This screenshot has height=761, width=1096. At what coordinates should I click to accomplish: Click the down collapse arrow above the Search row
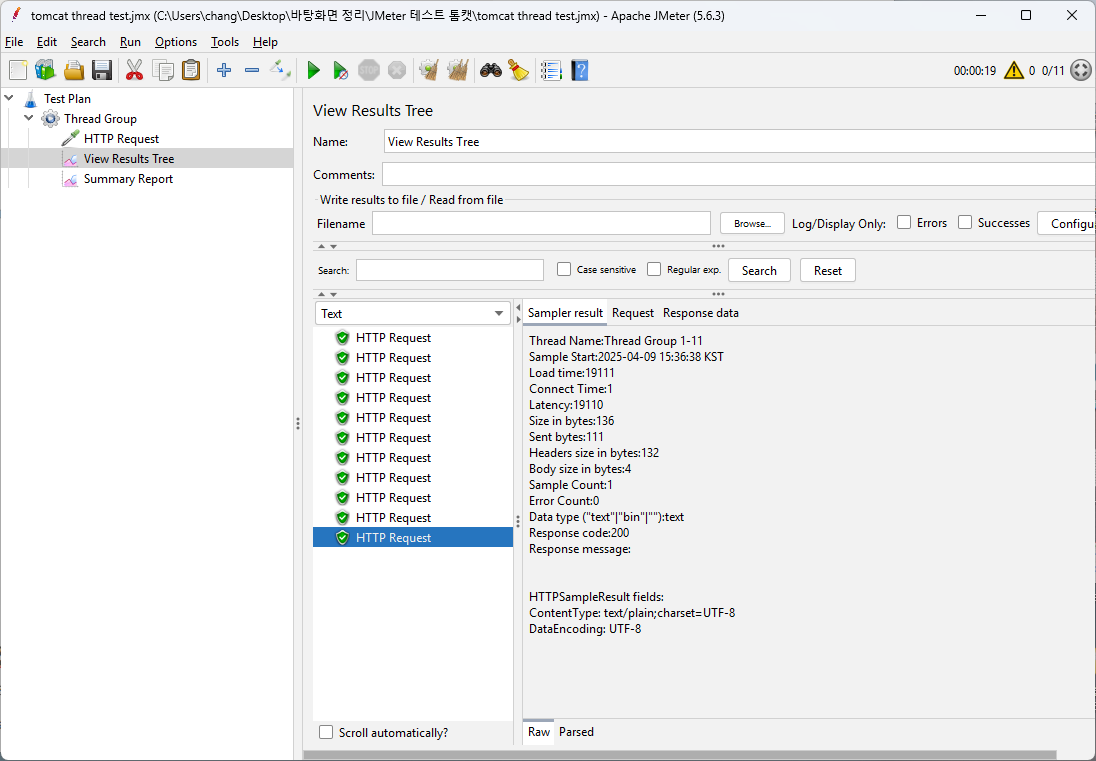333,246
